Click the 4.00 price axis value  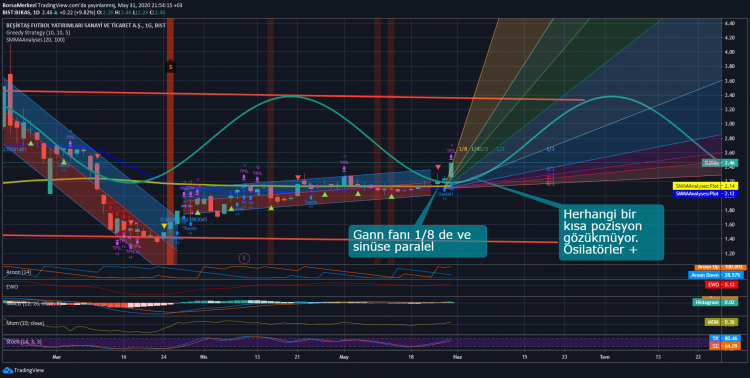729,52
